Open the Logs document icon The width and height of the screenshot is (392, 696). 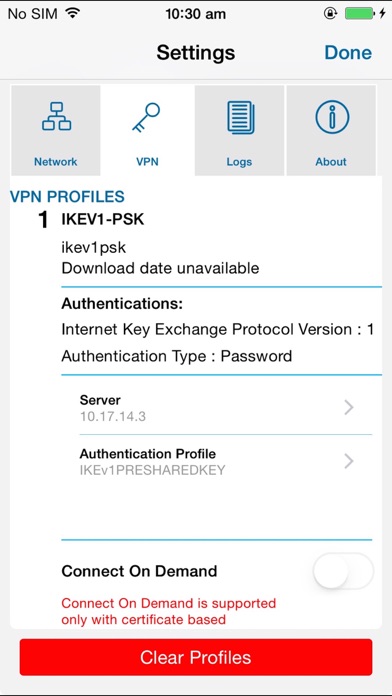[x=241, y=117]
